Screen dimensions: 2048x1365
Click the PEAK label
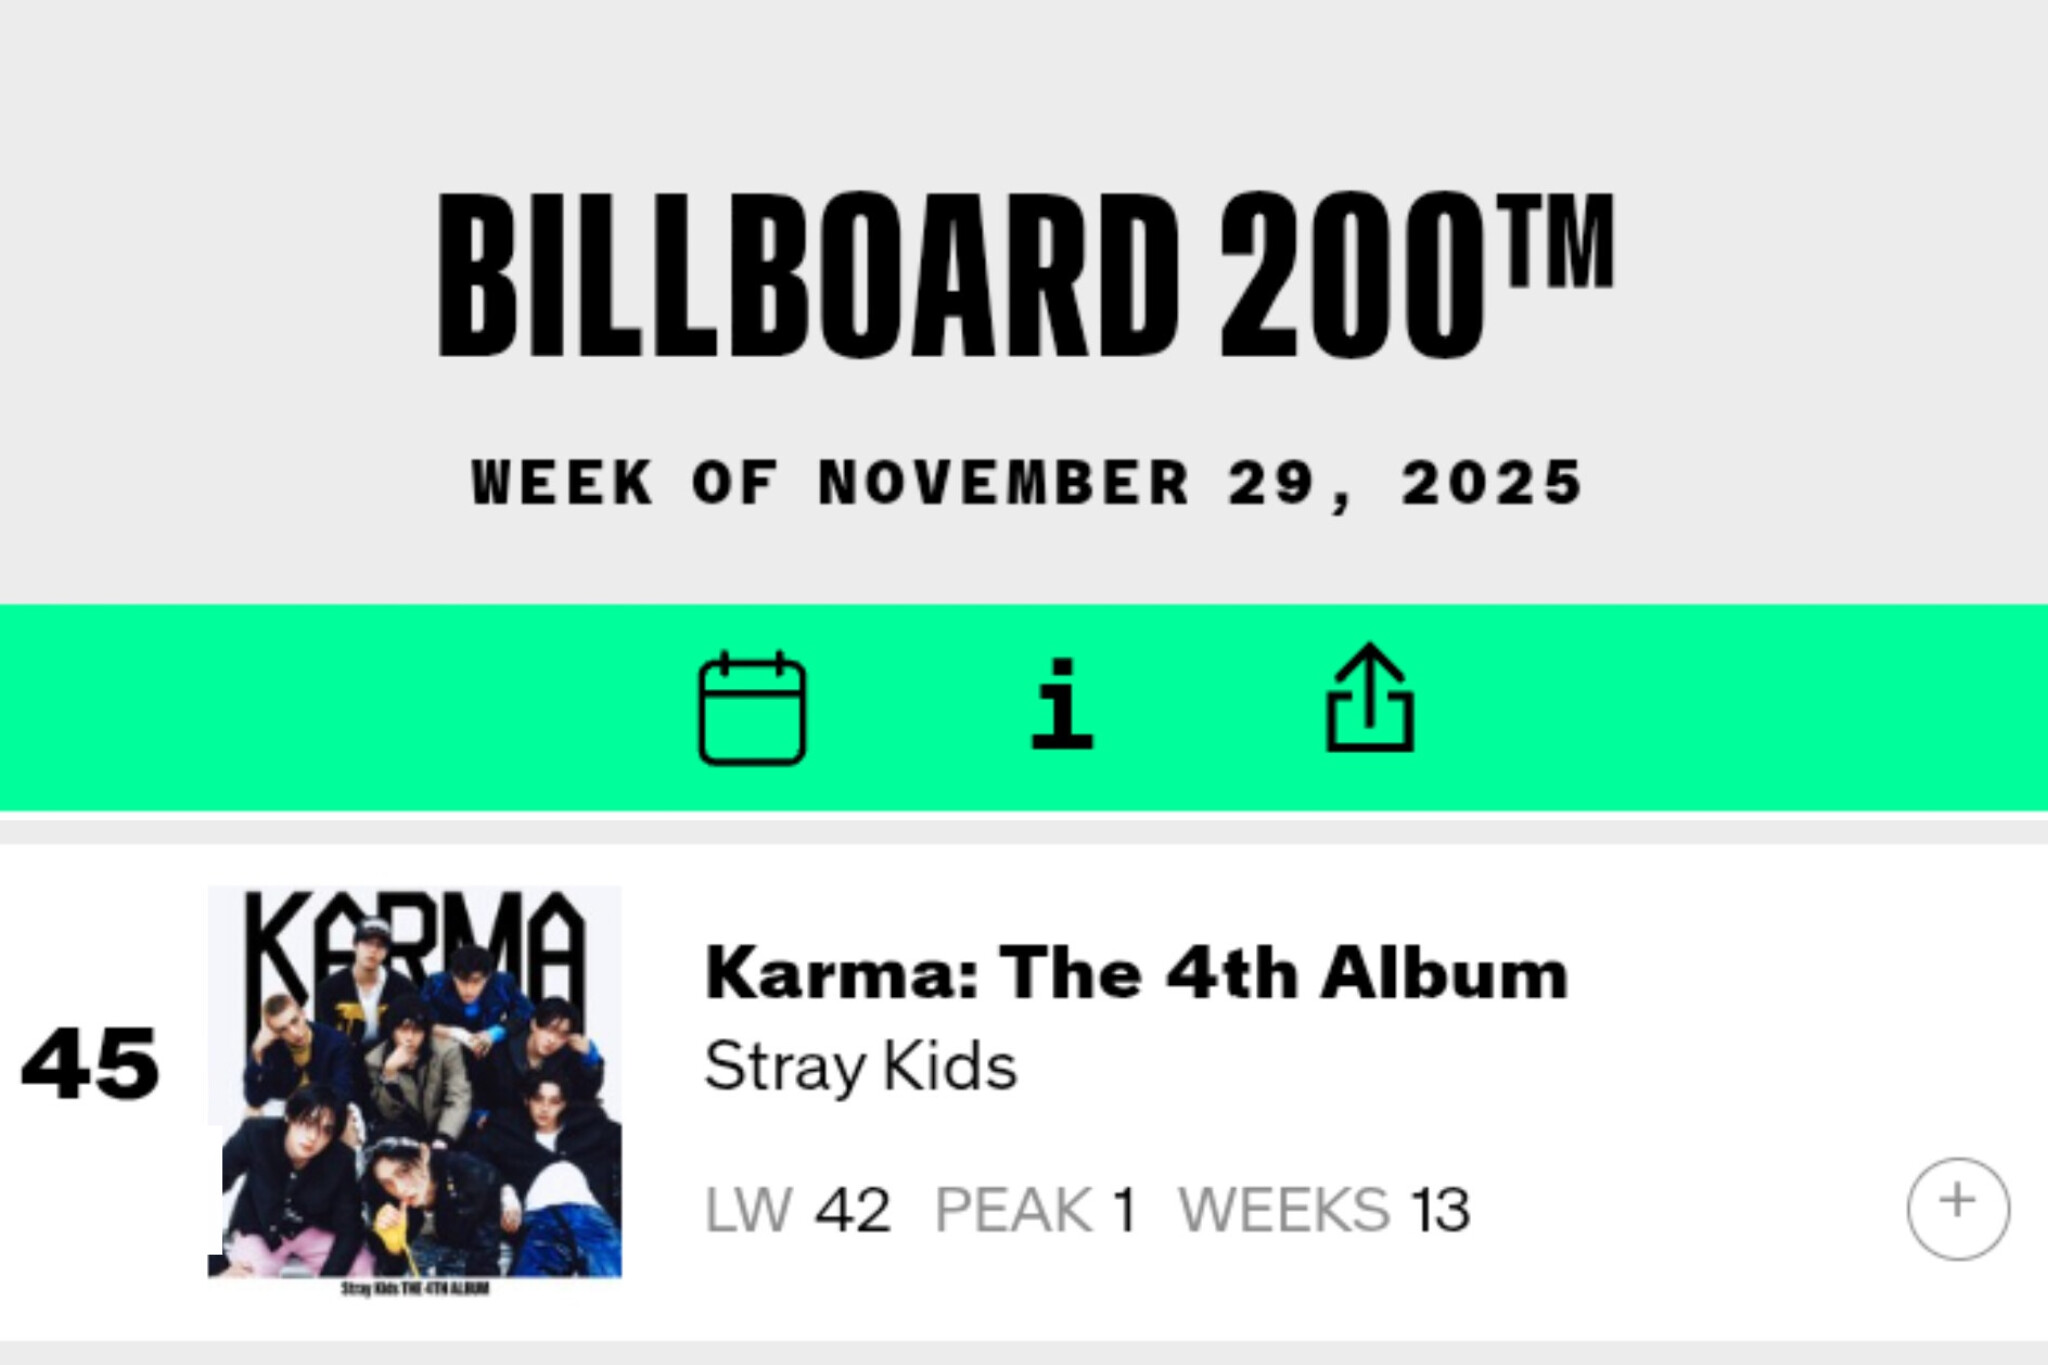click(x=1012, y=1210)
